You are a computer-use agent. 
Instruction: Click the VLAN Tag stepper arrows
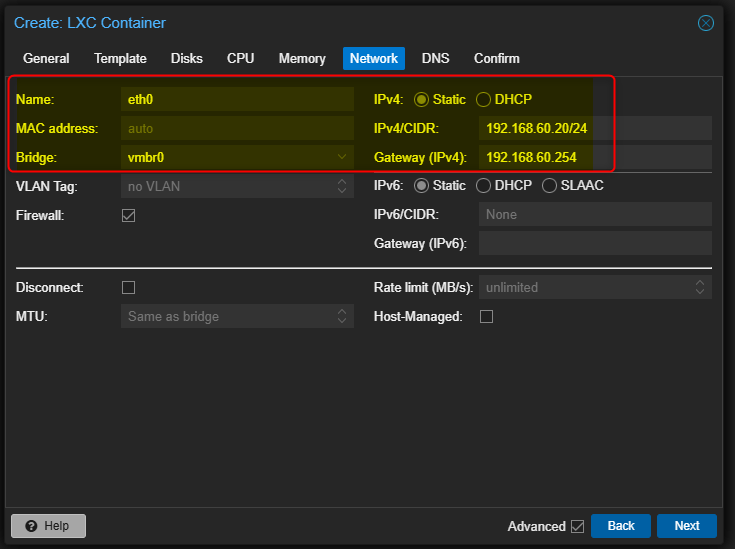pyautogui.click(x=342, y=186)
